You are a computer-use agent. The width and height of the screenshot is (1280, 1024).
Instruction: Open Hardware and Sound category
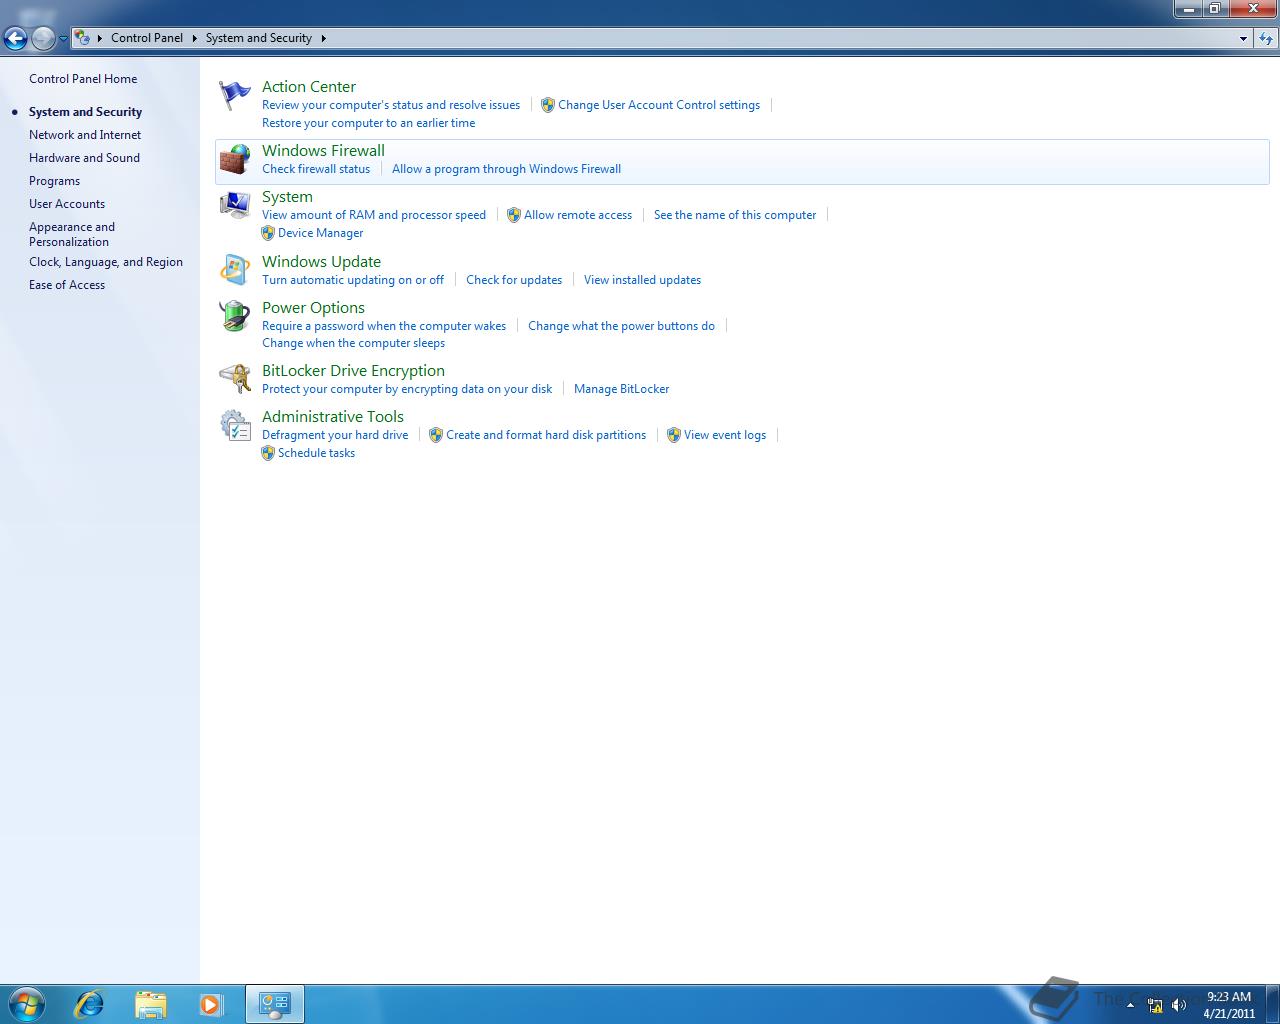click(84, 158)
